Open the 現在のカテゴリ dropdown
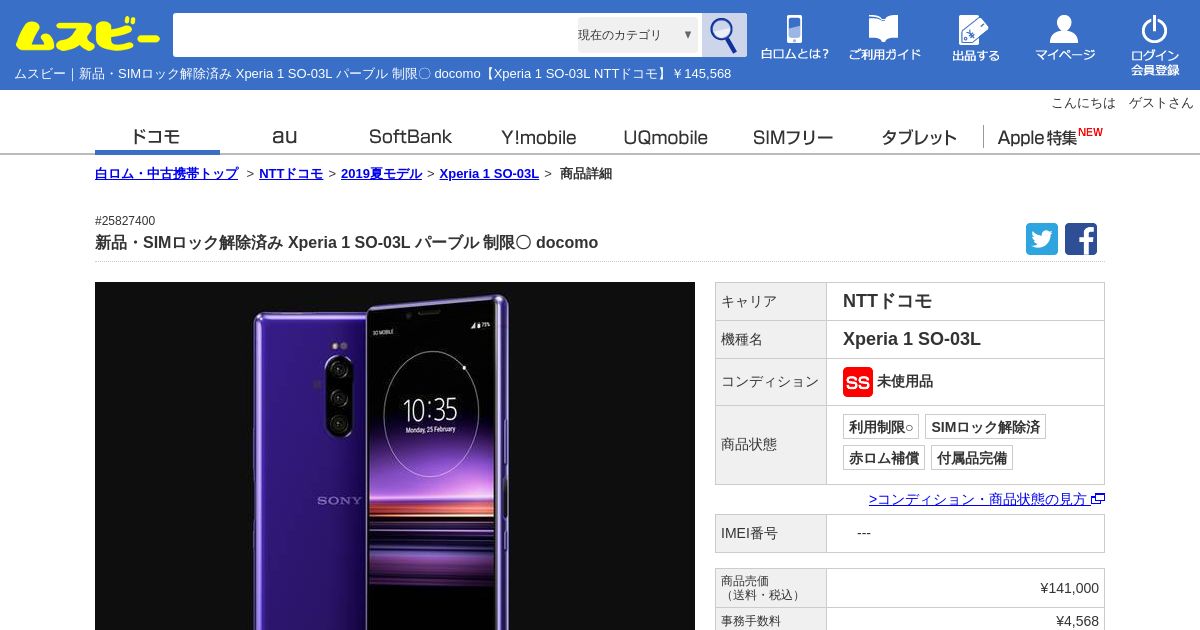The height and width of the screenshot is (630, 1200). click(x=638, y=35)
